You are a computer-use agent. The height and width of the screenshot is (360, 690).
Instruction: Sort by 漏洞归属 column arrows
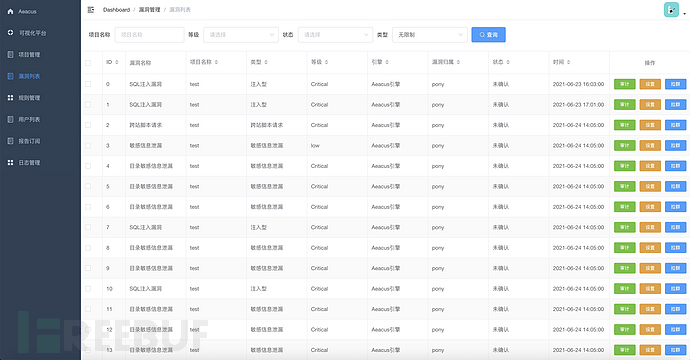click(x=458, y=62)
